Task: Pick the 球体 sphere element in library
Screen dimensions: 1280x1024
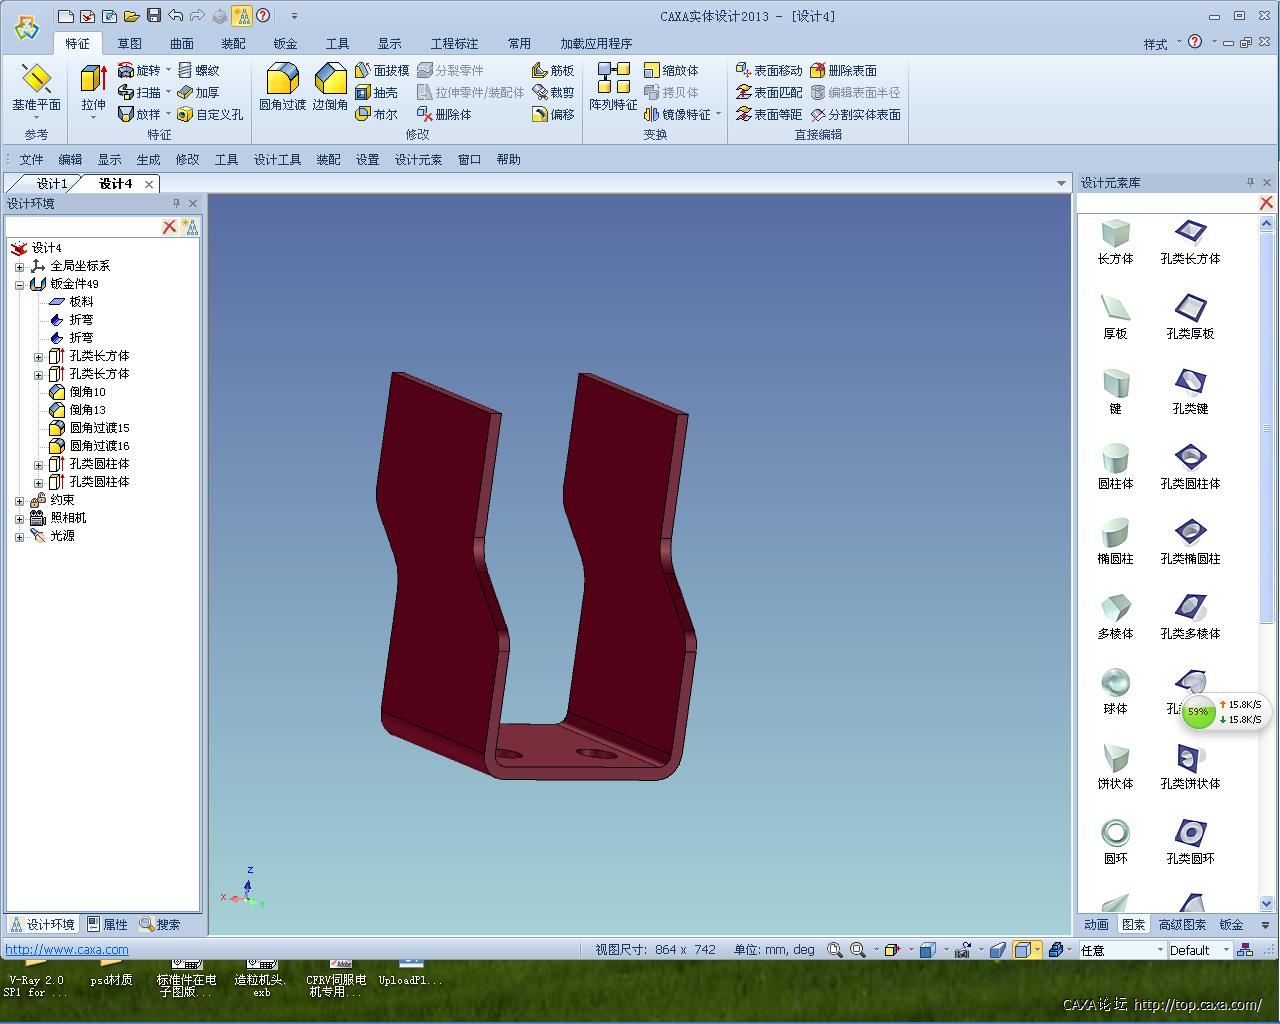Action: pyautogui.click(x=1115, y=691)
